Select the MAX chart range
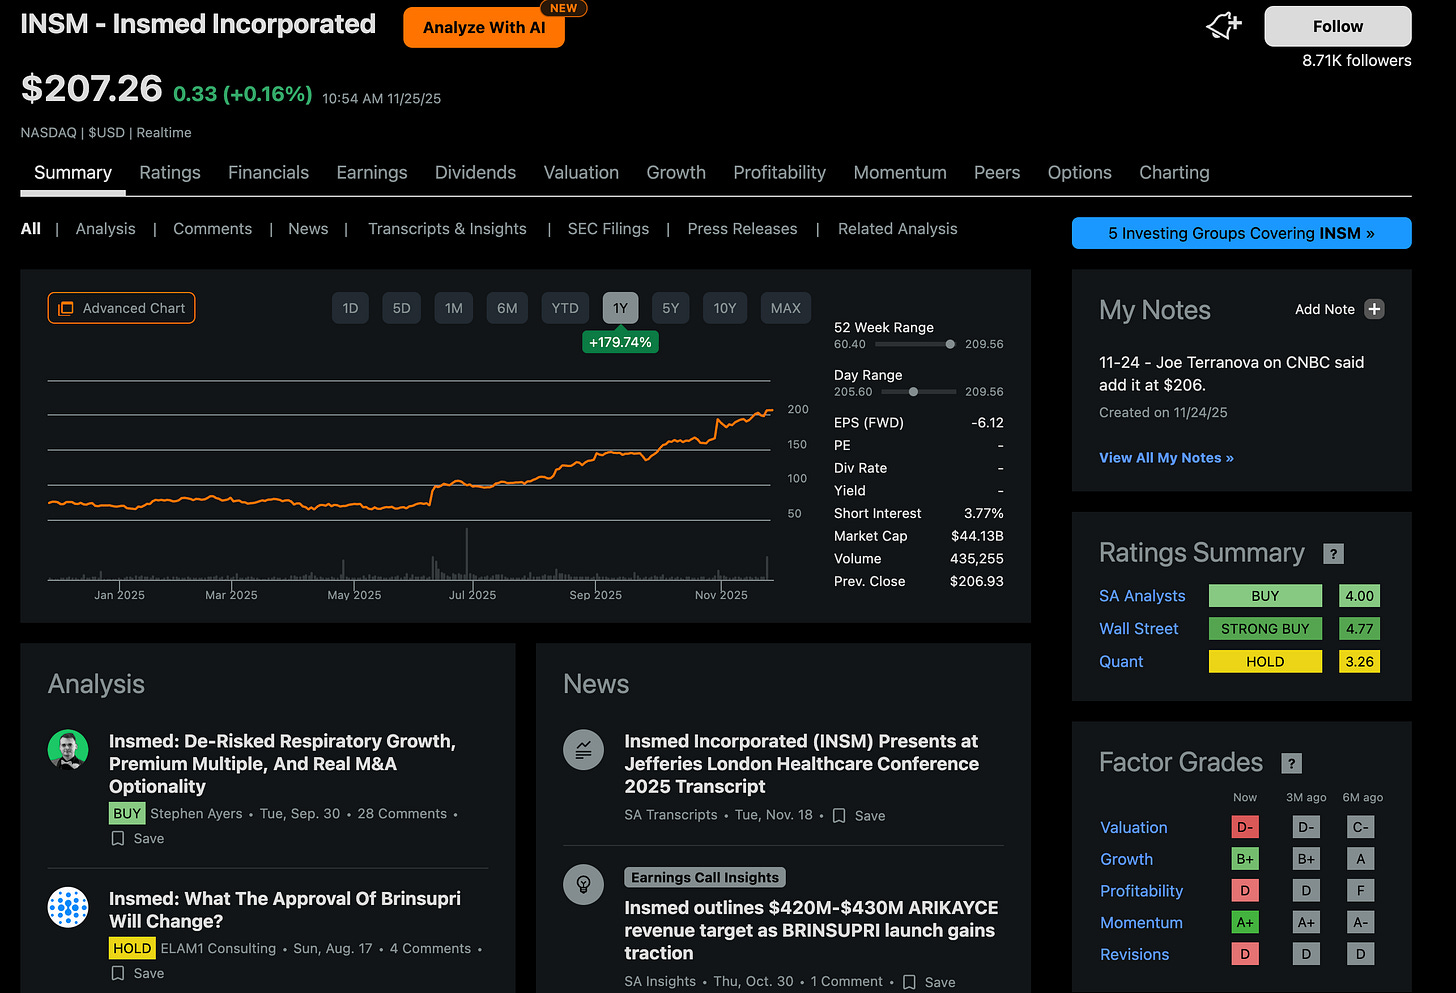This screenshot has width=1456, height=993. pyautogui.click(x=786, y=308)
